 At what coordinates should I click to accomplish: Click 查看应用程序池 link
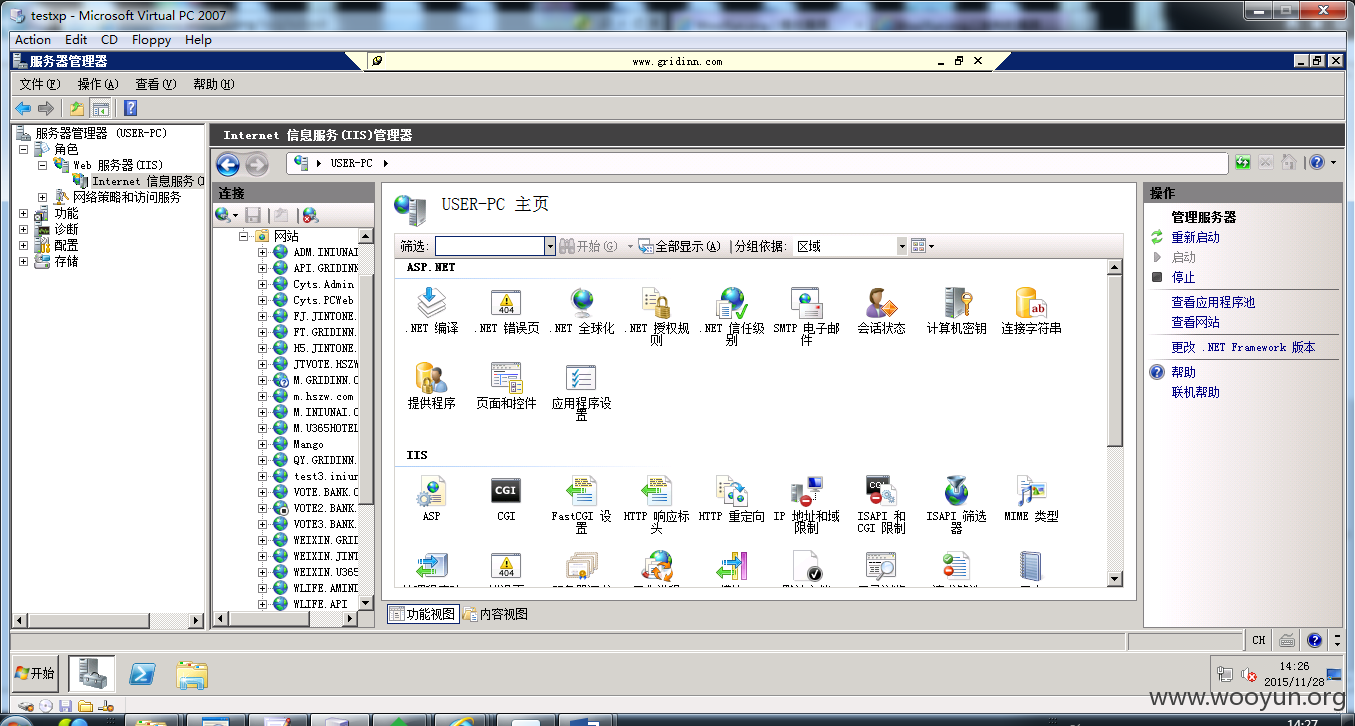pos(1213,302)
